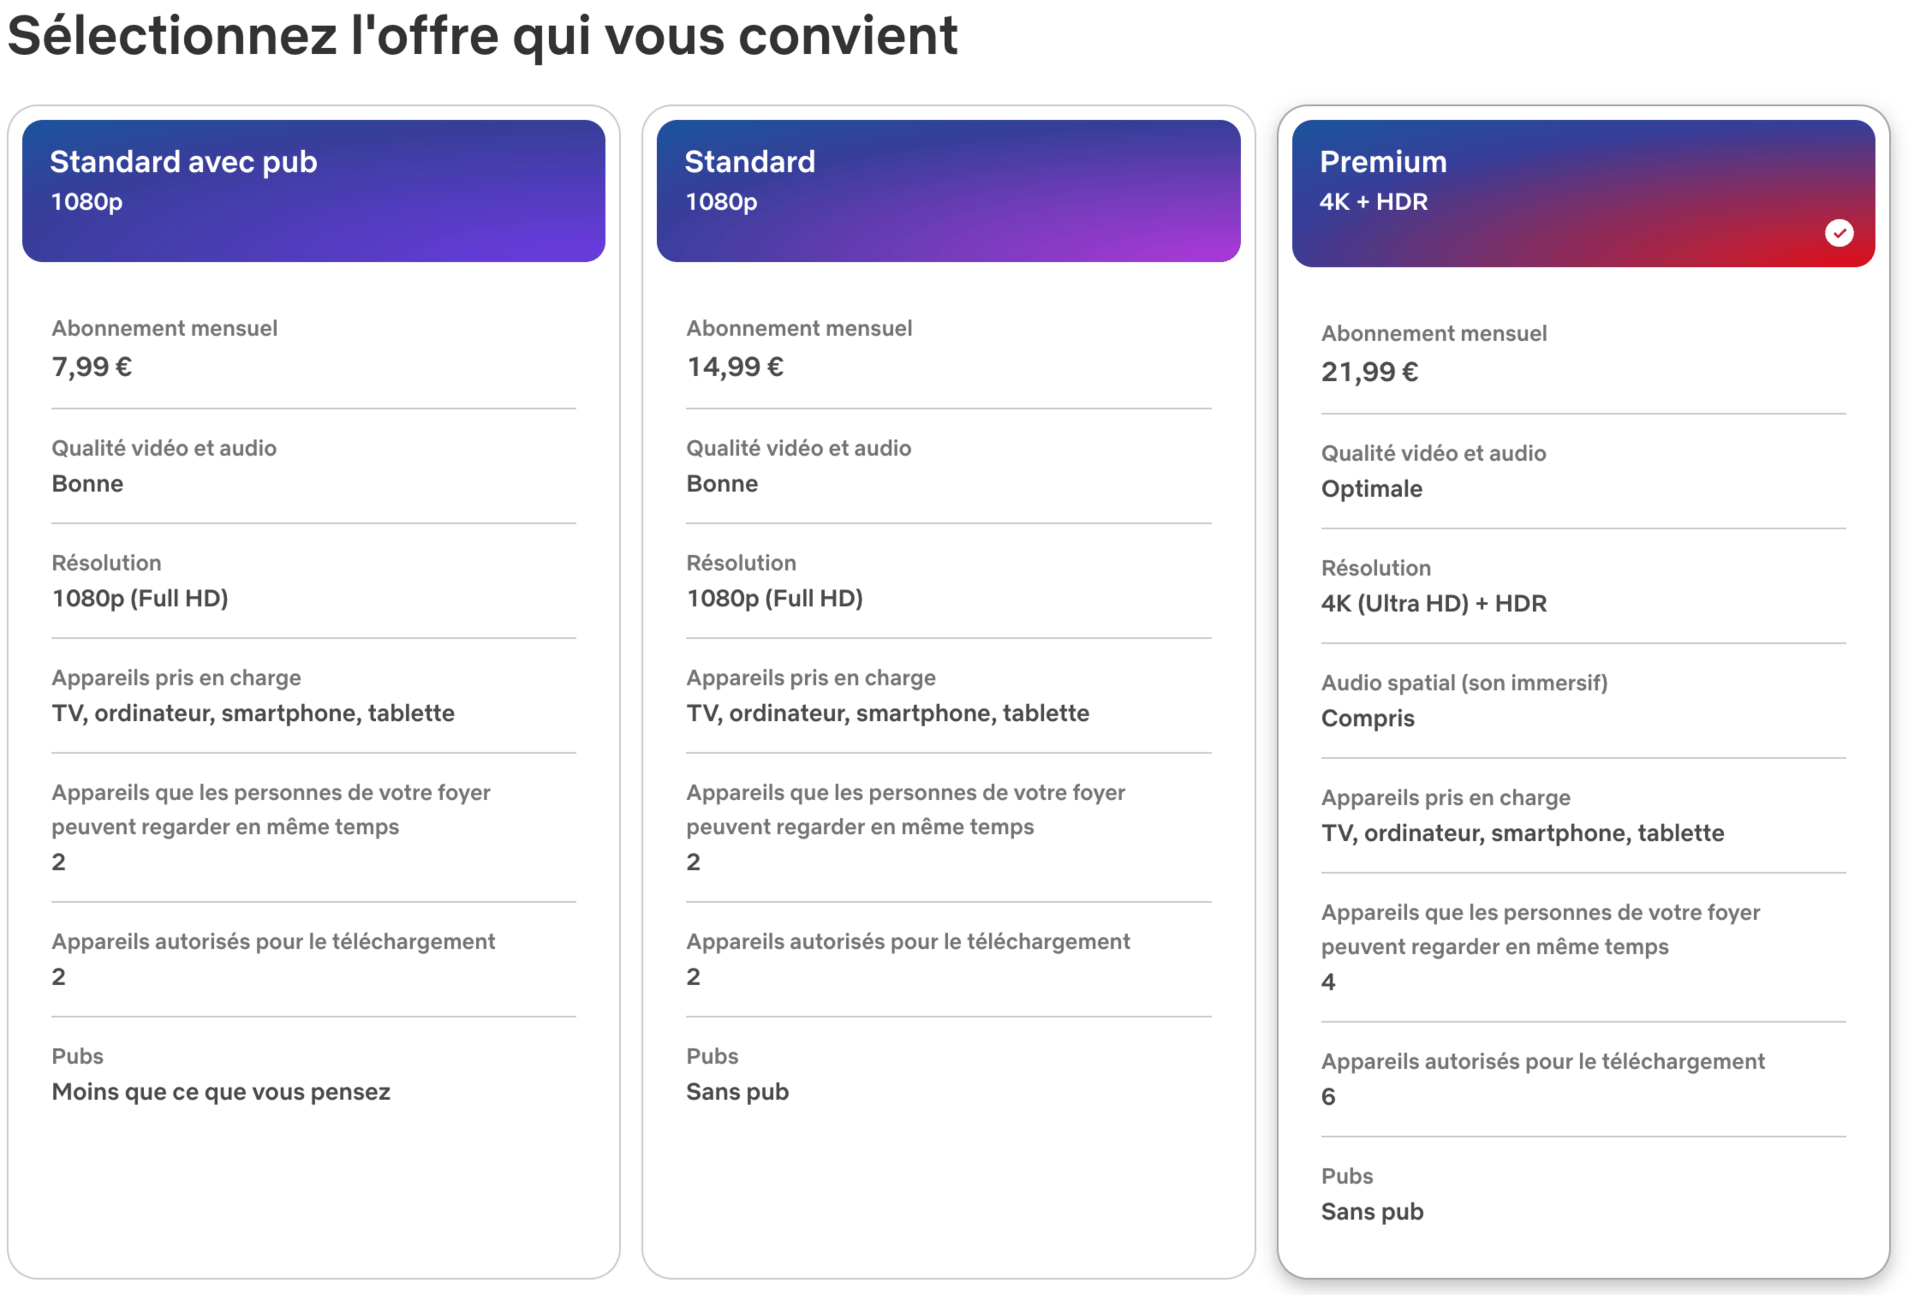Click the 21,99 € monthly price

click(x=1369, y=372)
